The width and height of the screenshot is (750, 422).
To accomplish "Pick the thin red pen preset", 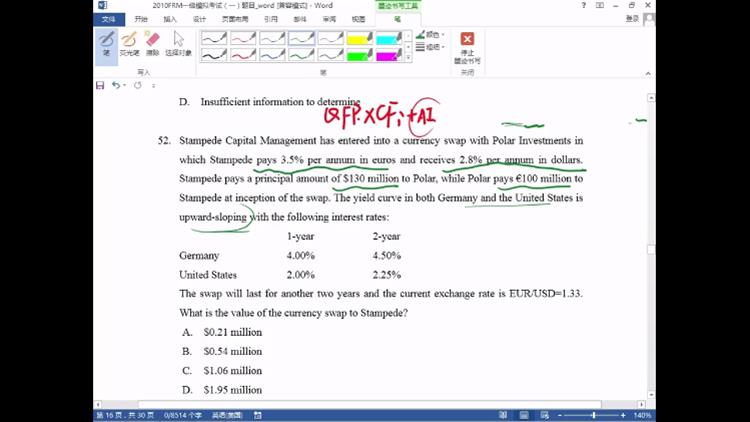I will pyautogui.click(x=243, y=38).
